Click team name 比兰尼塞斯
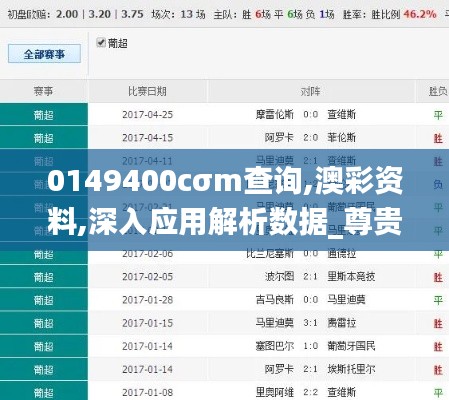Viewport: 449px width, 400px height. (270, 254)
